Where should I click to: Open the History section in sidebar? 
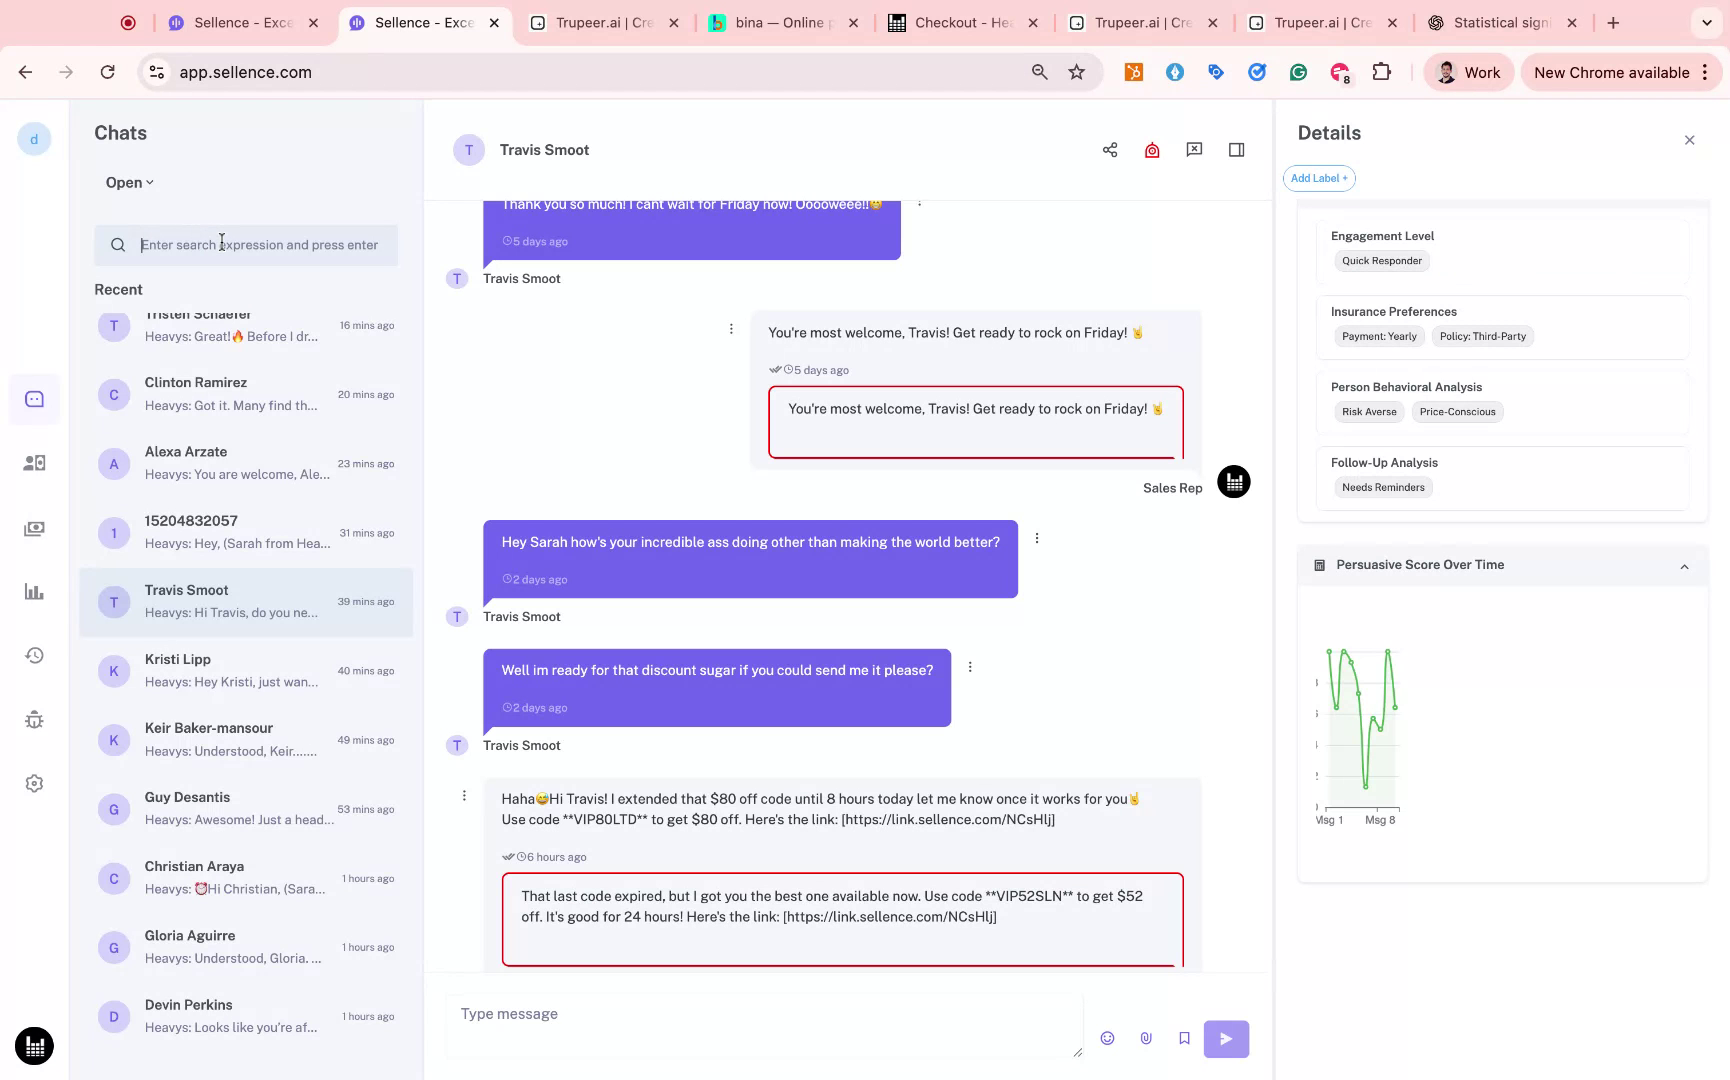tap(34, 655)
